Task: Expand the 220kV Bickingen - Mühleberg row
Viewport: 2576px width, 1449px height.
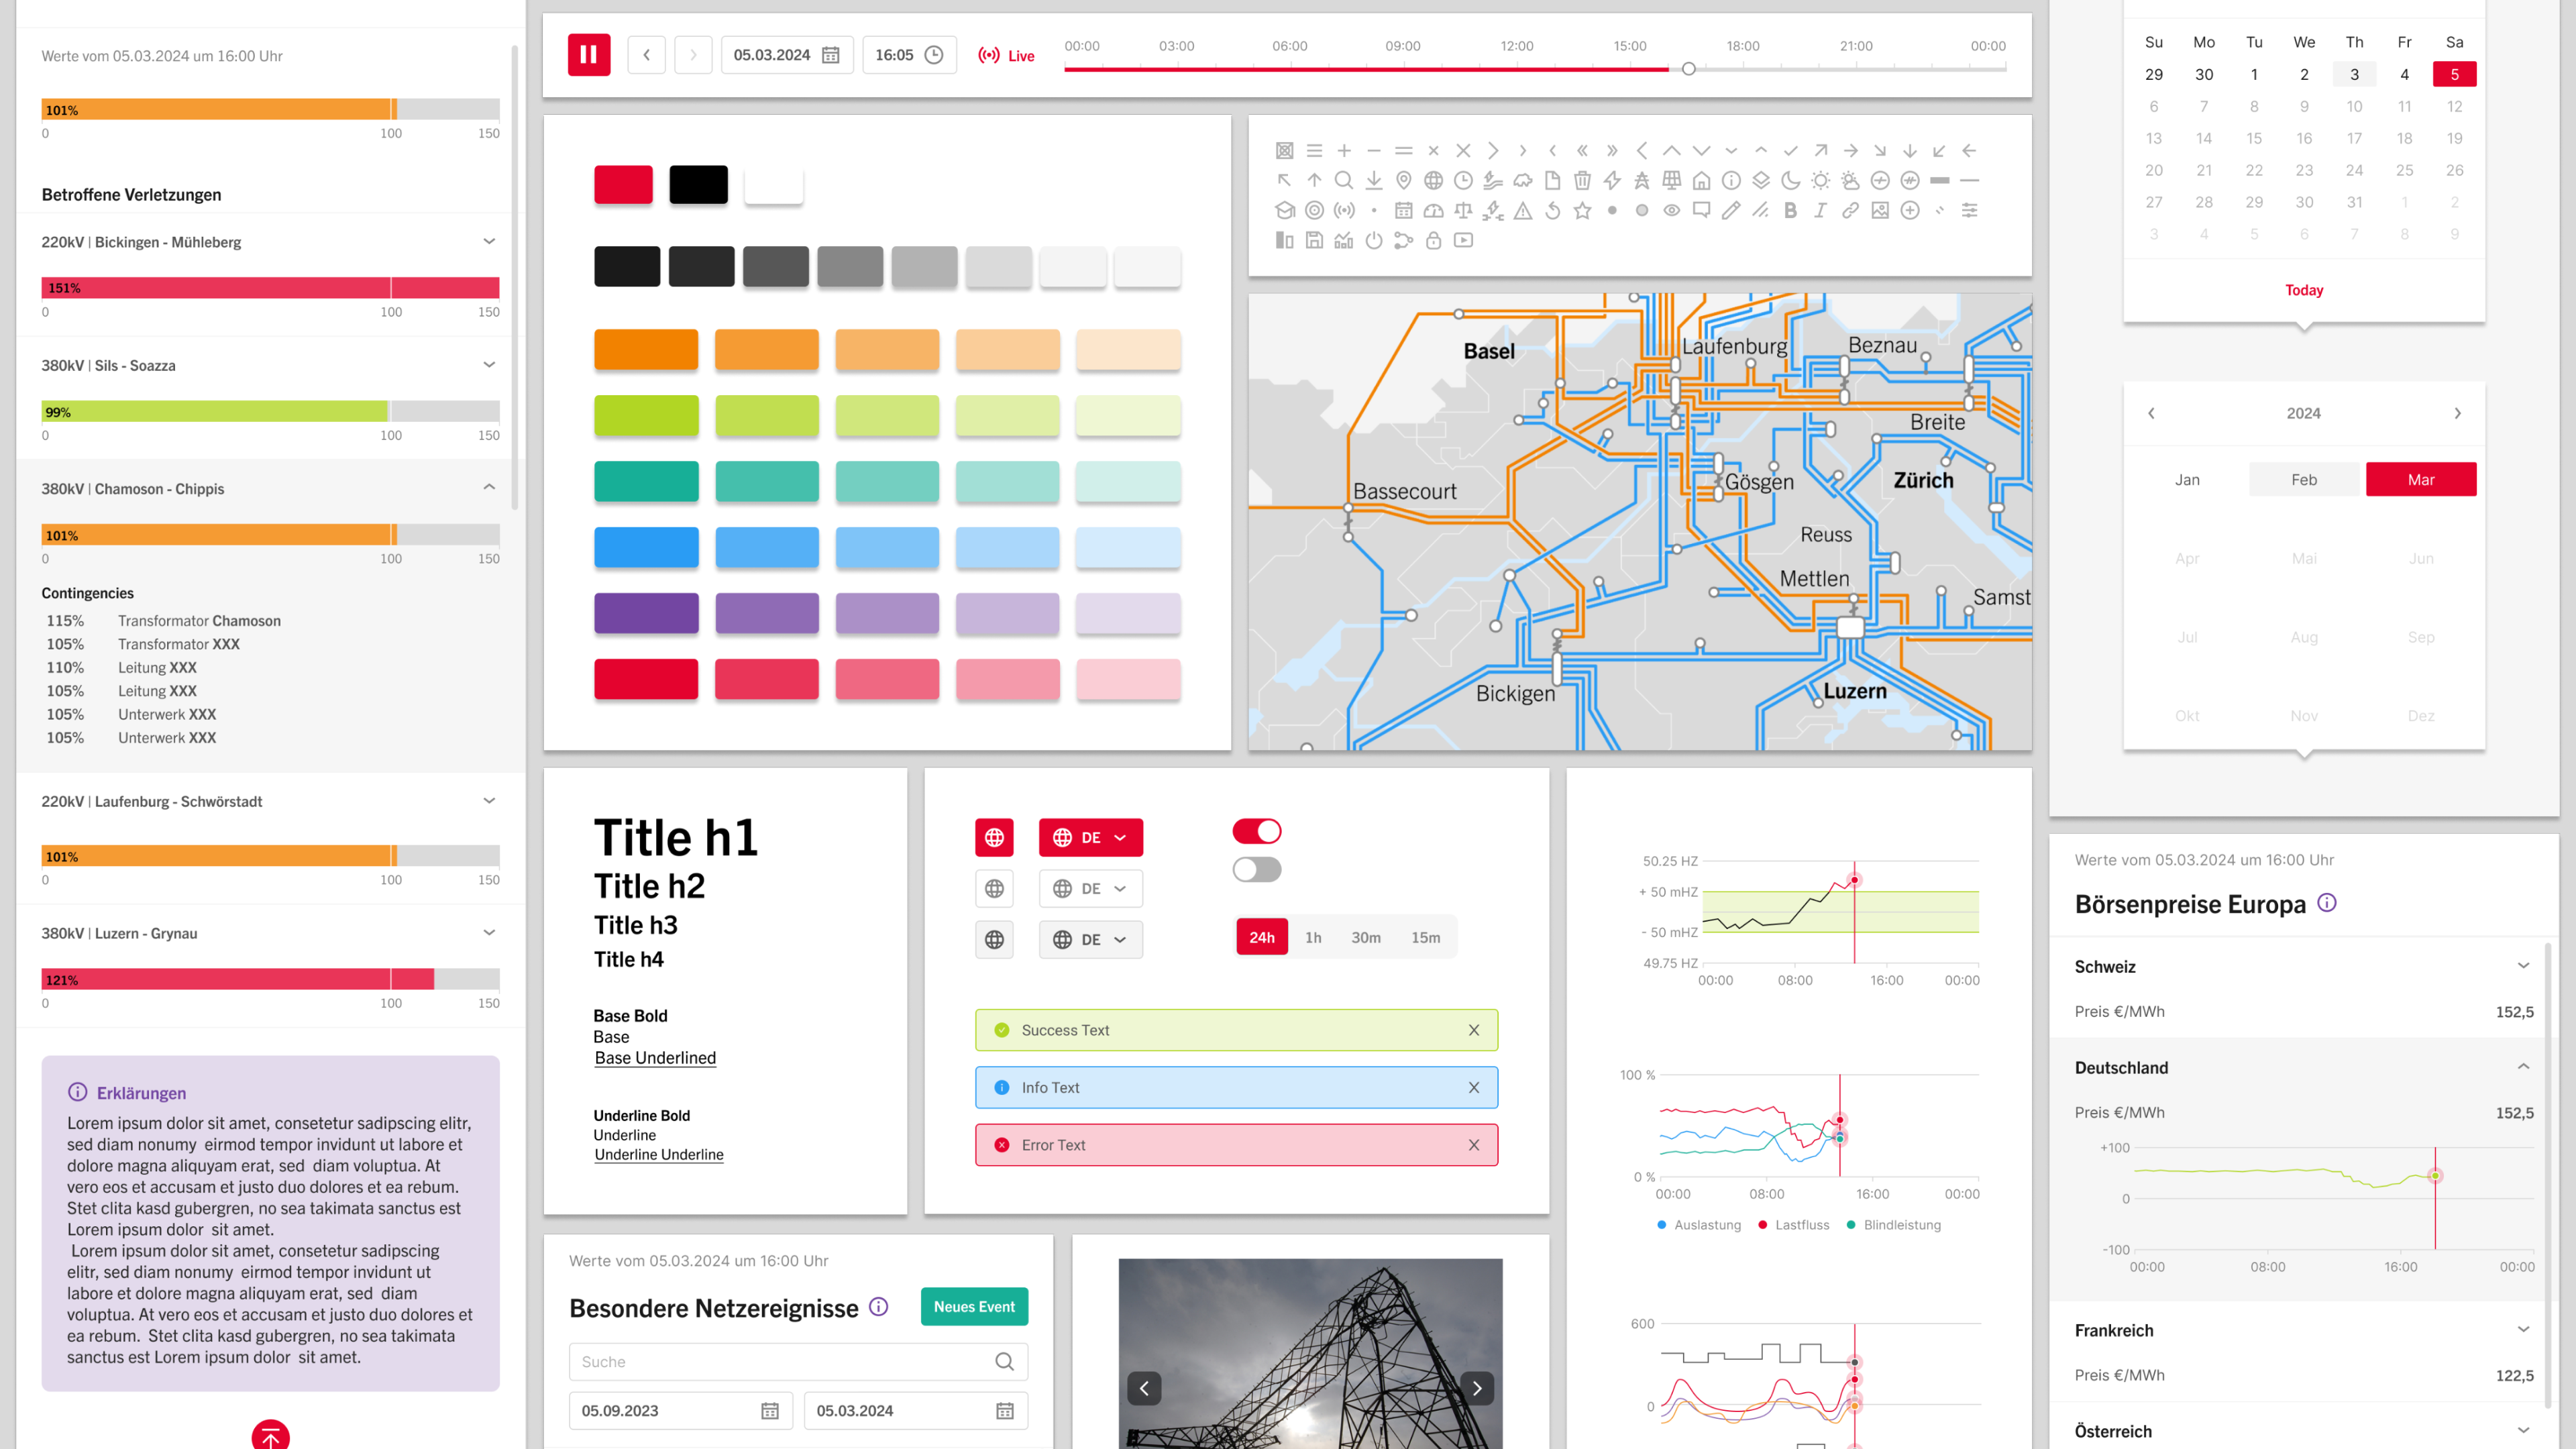Action: click(489, 241)
